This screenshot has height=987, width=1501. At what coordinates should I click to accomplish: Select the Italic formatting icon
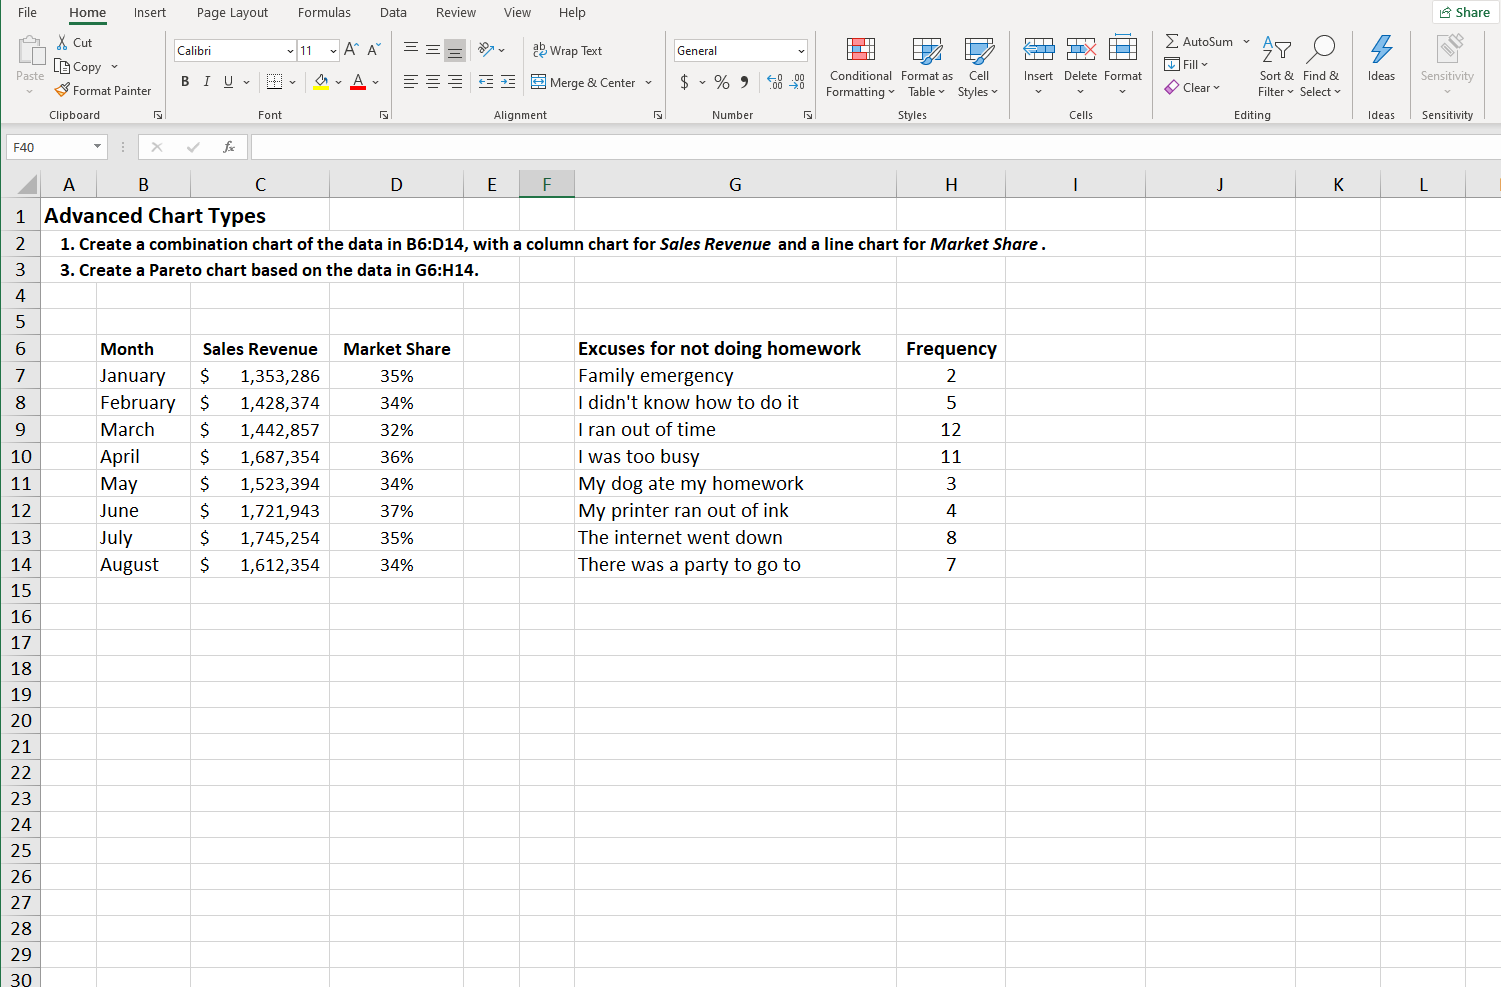tap(206, 82)
